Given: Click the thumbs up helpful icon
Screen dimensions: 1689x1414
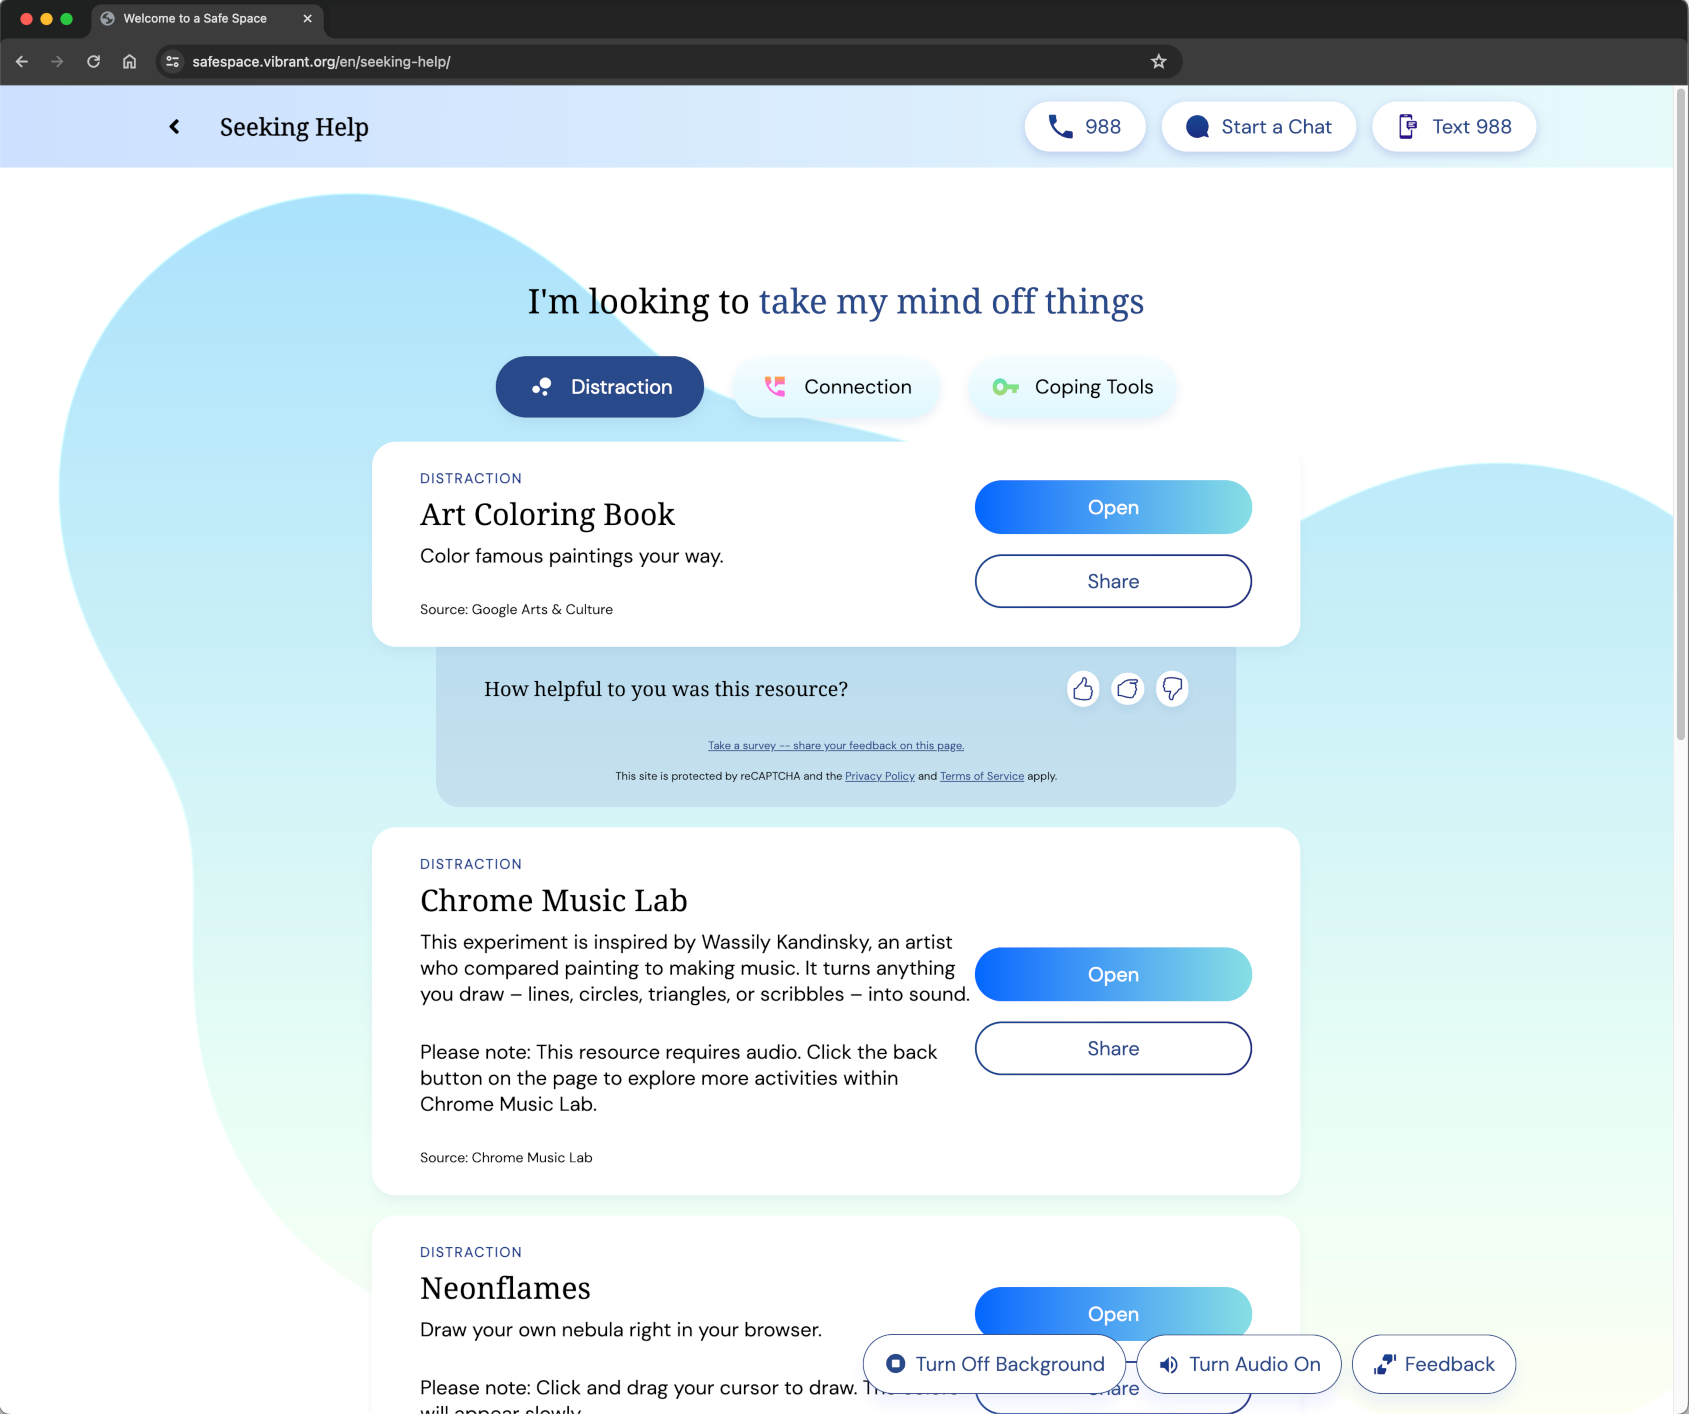Looking at the screenshot, I should [1082, 689].
